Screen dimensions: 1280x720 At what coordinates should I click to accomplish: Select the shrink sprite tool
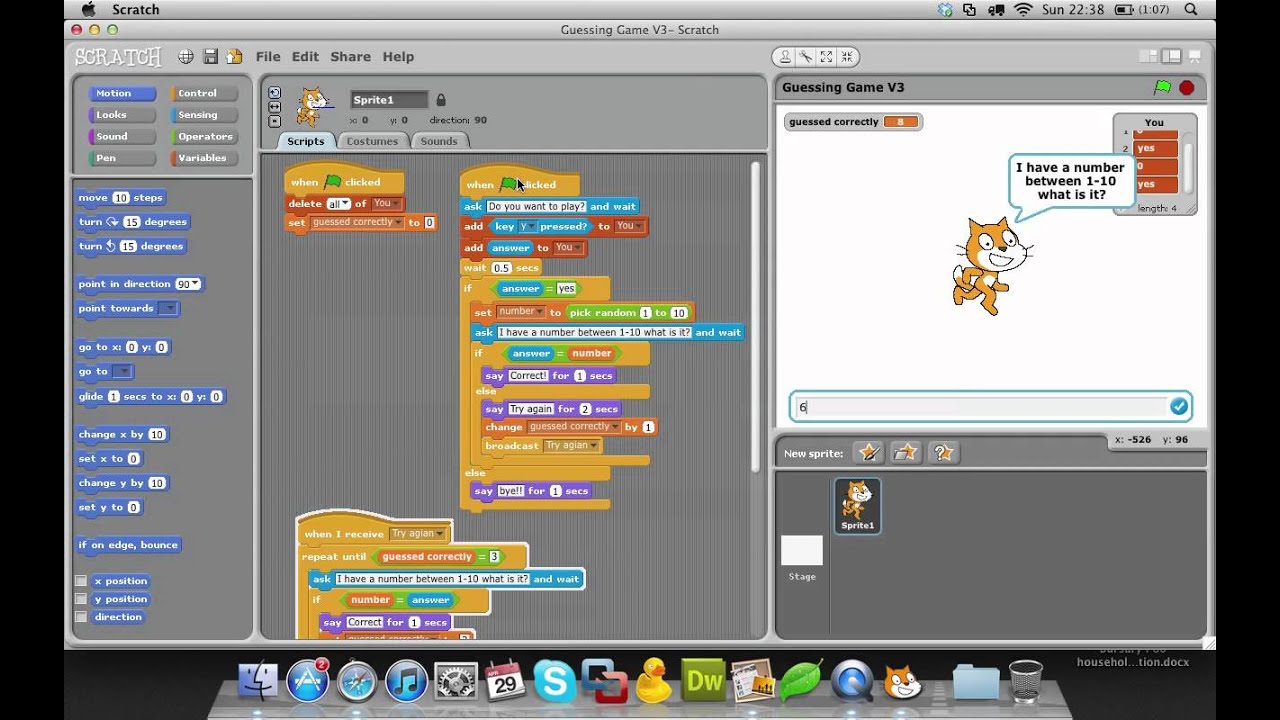(x=847, y=57)
